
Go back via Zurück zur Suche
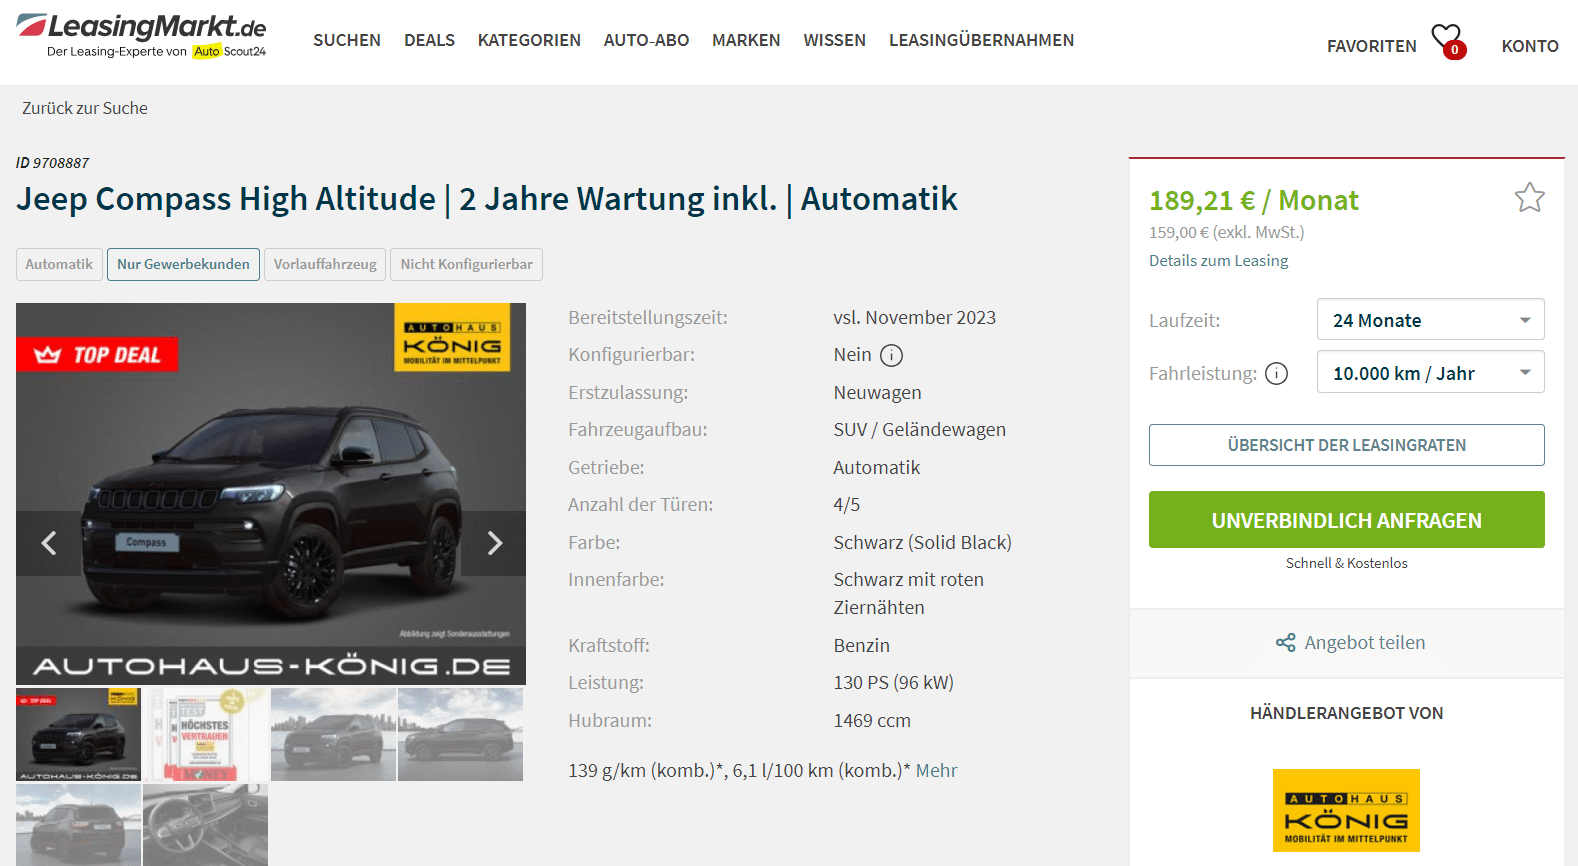tap(85, 108)
